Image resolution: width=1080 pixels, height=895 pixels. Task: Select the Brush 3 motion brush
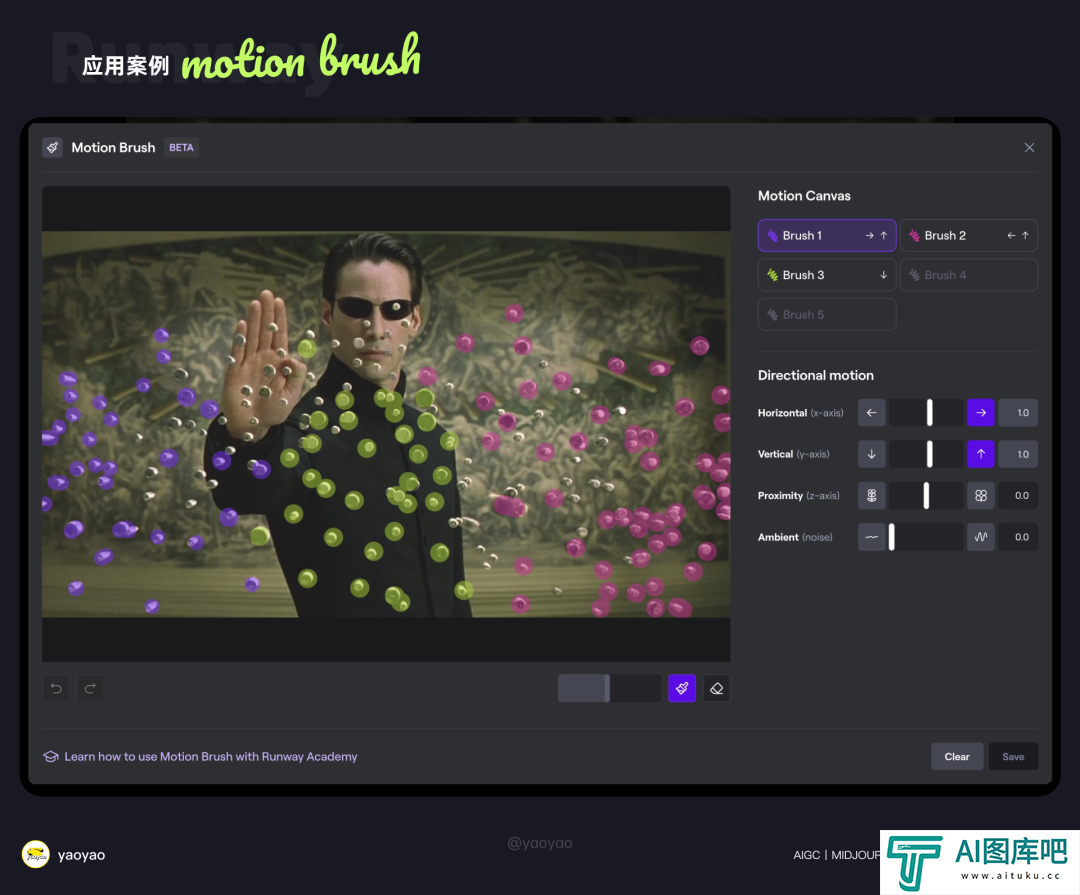(827, 275)
